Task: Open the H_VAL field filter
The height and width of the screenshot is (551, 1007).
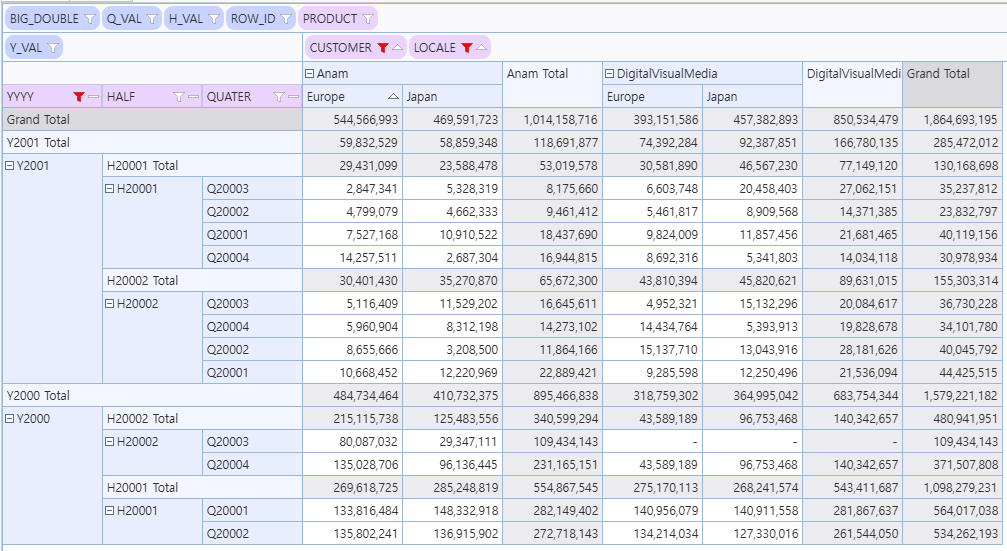Action: (x=214, y=19)
